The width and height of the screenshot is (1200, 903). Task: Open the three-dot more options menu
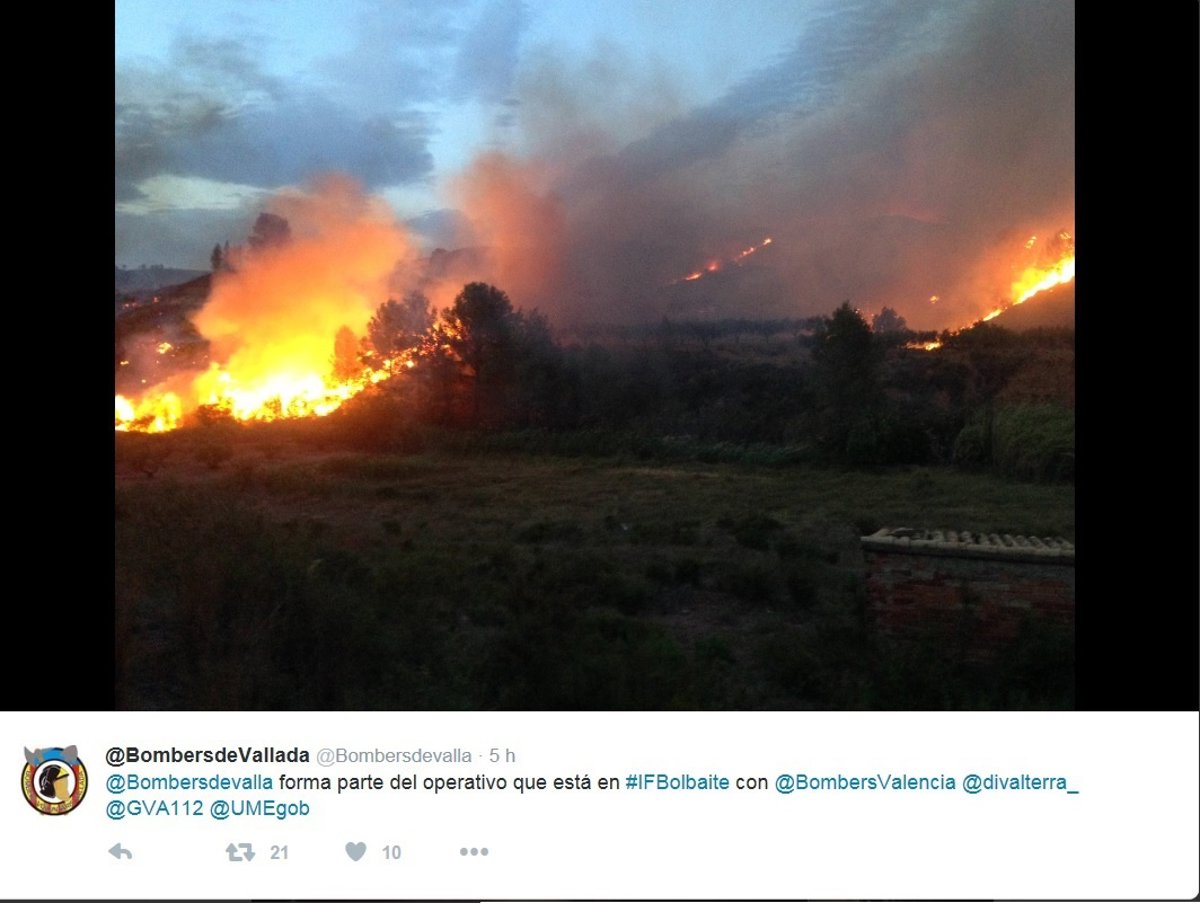(474, 852)
